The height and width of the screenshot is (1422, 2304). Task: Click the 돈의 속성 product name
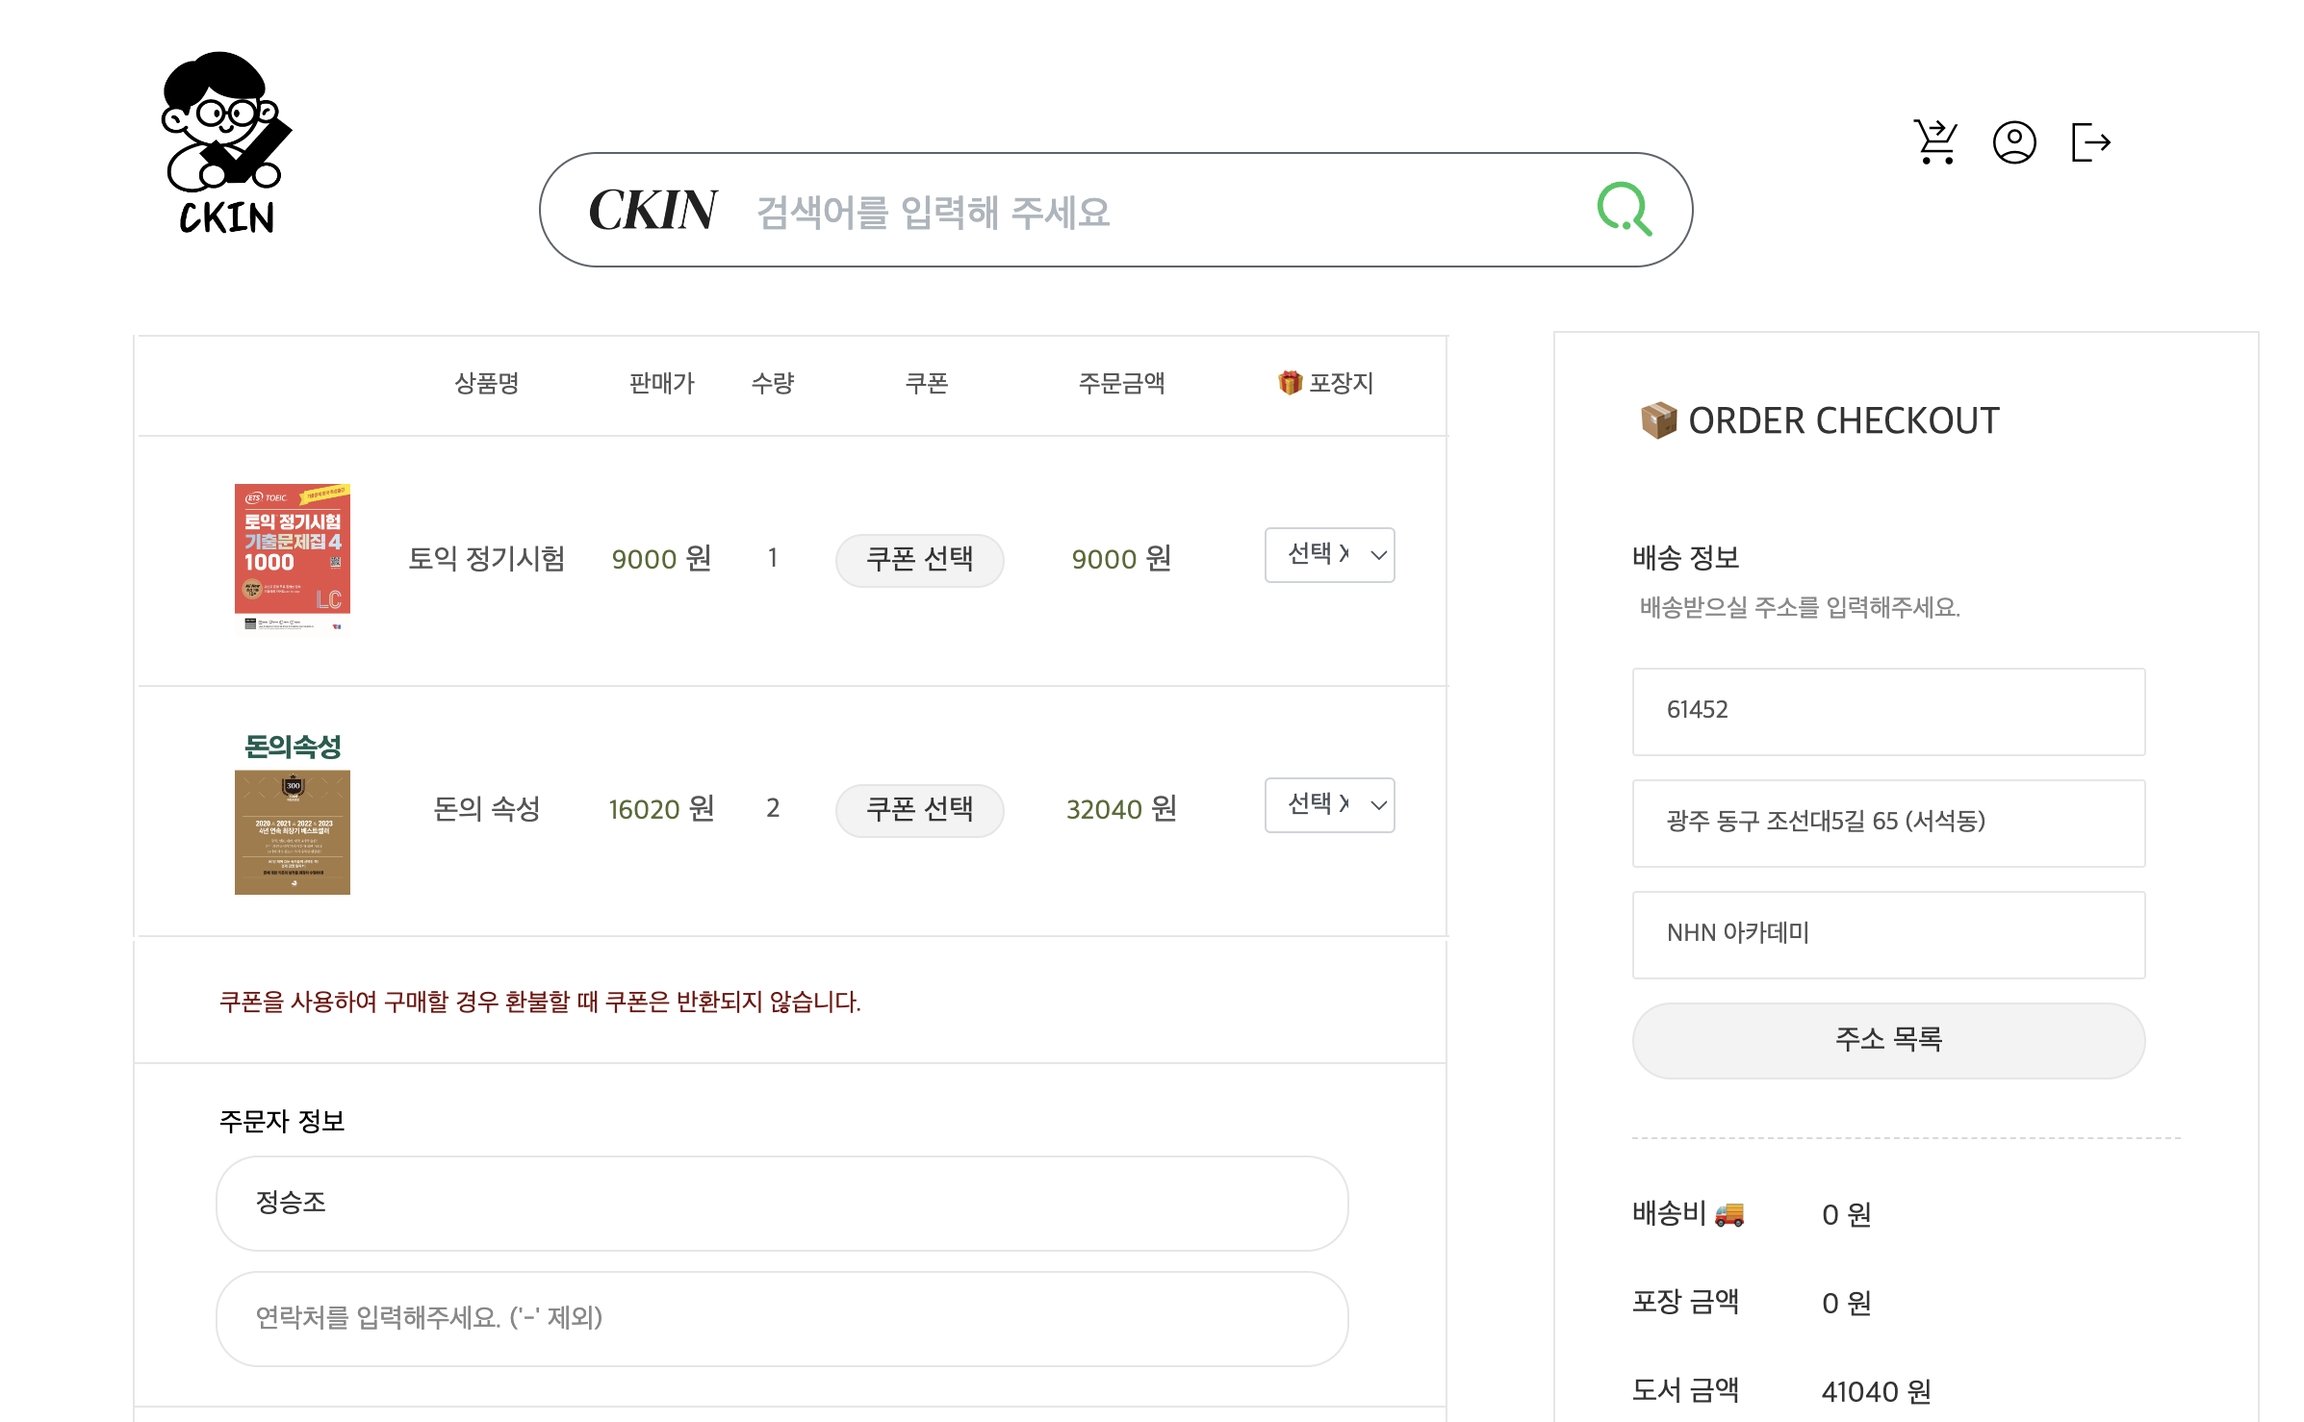[x=487, y=809]
